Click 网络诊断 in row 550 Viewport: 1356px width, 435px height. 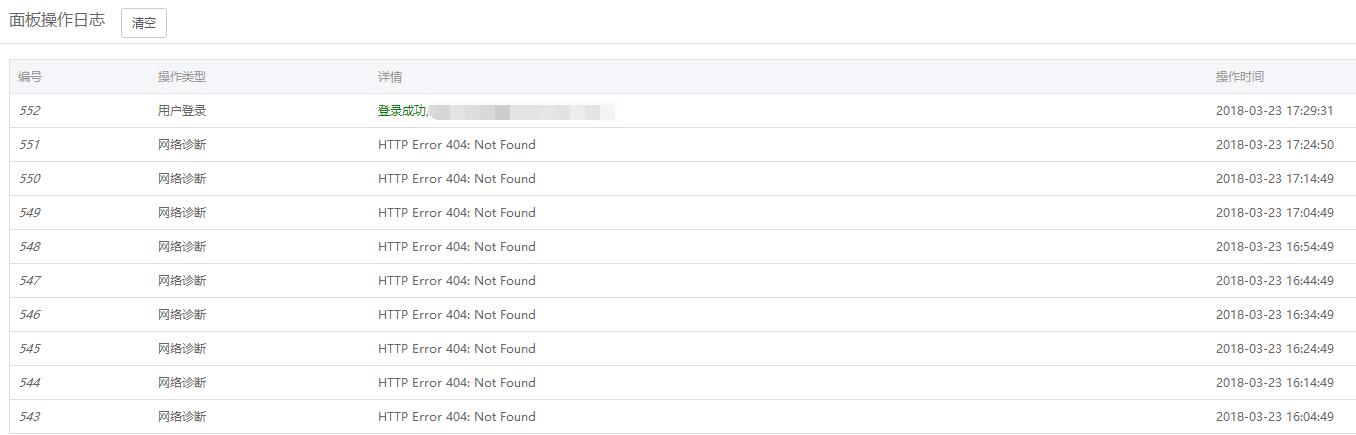coord(181,179)
